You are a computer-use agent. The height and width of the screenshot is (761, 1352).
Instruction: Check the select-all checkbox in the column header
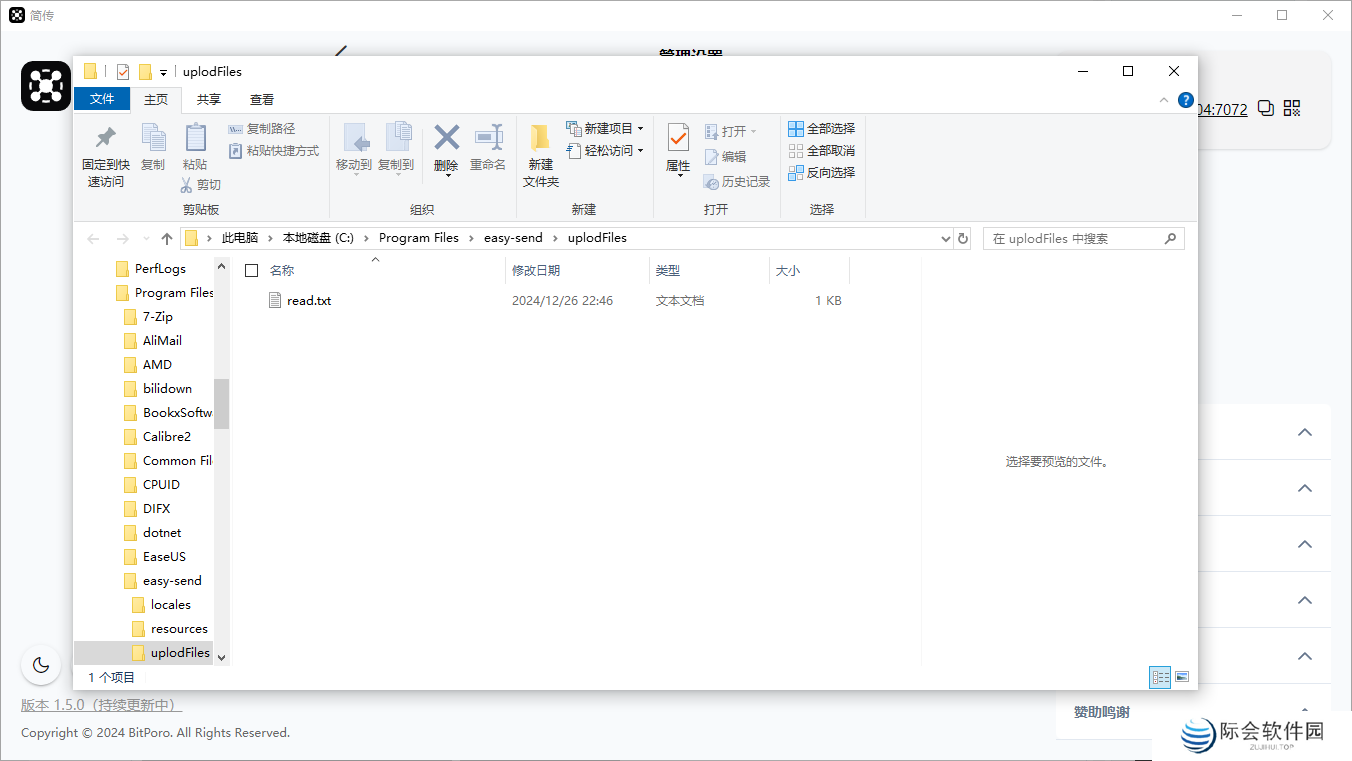(252, 271)
